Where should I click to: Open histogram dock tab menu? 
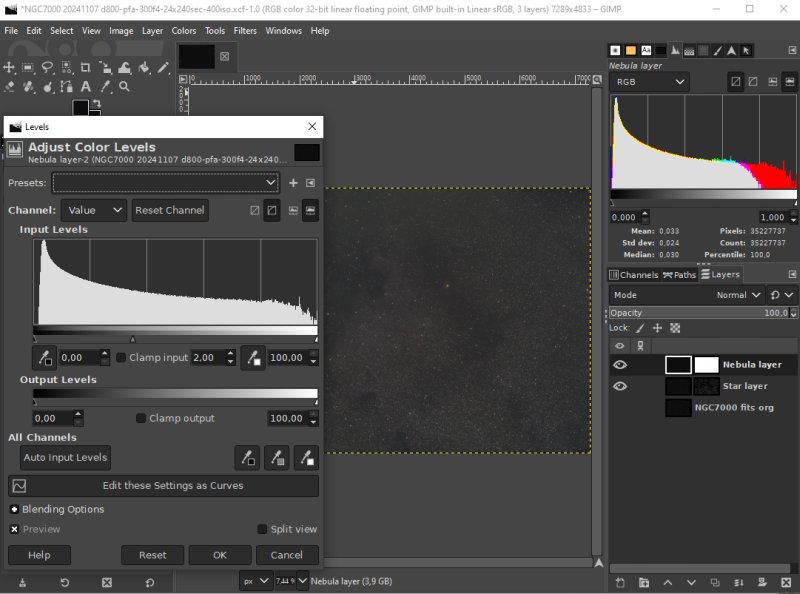pyautogui.click(x=792, y=50)
